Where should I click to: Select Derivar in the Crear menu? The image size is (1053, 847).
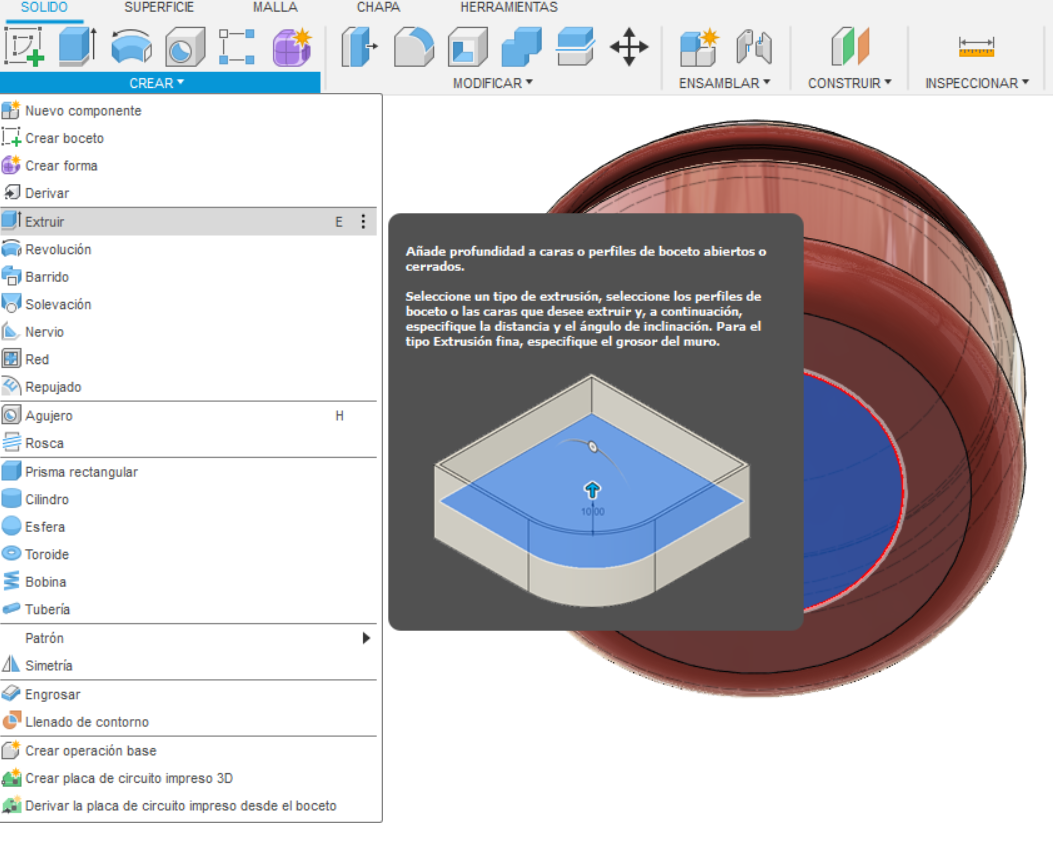[189, 193]
